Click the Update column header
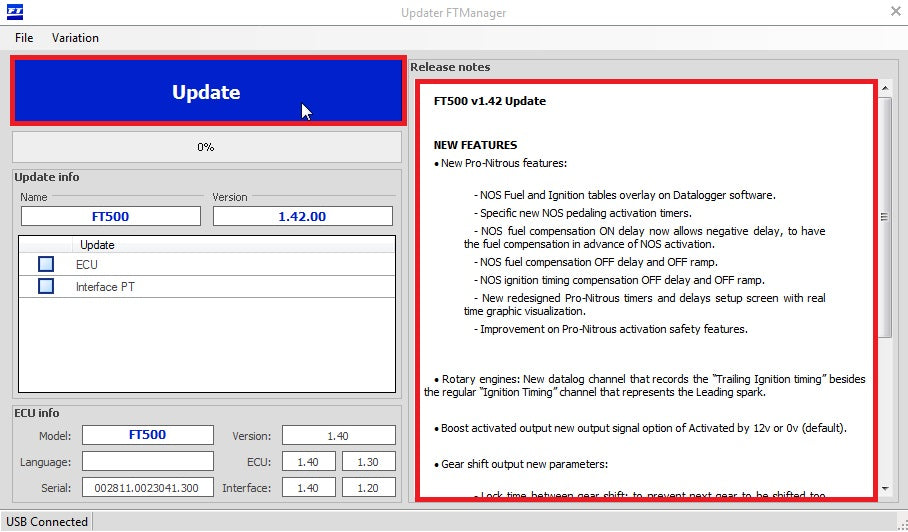This screenshot has width=908, height=532. click(97, 245)
